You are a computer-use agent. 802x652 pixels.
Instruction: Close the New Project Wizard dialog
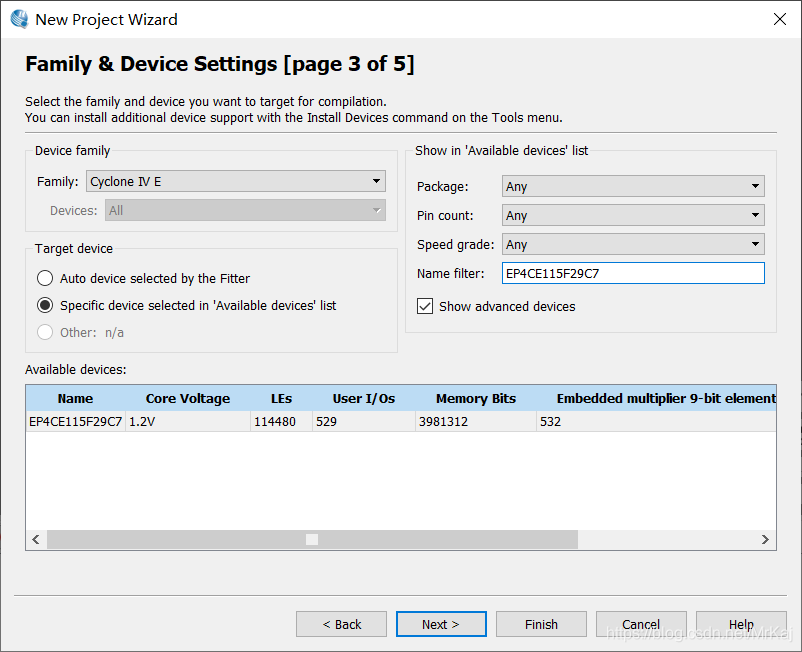779,19
